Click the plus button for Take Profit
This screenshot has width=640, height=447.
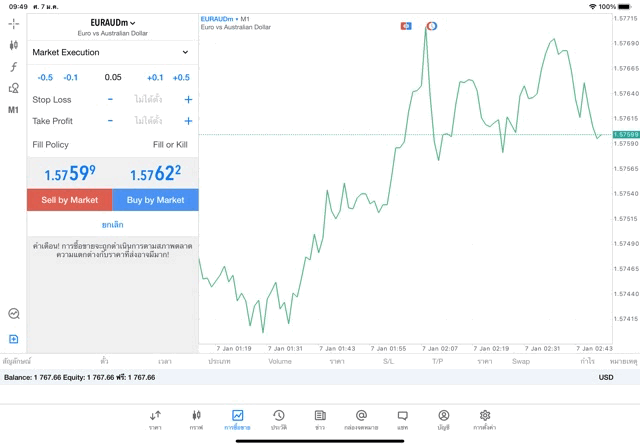pyautogui.click(x=188, y=121)
